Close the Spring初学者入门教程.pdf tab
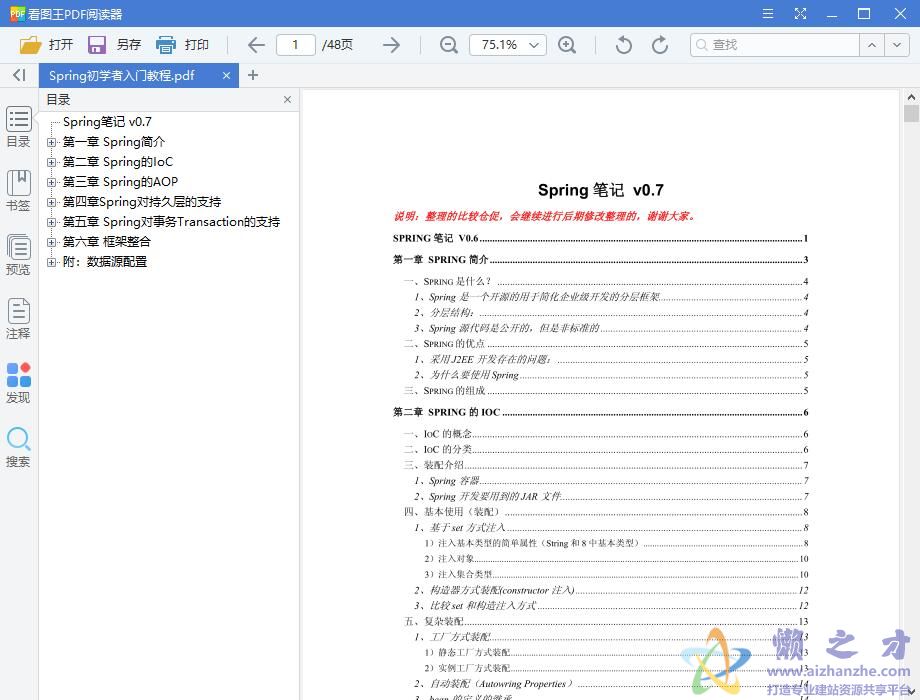The width and height of the screenshot is (920, 700). (x=226, y=76)
